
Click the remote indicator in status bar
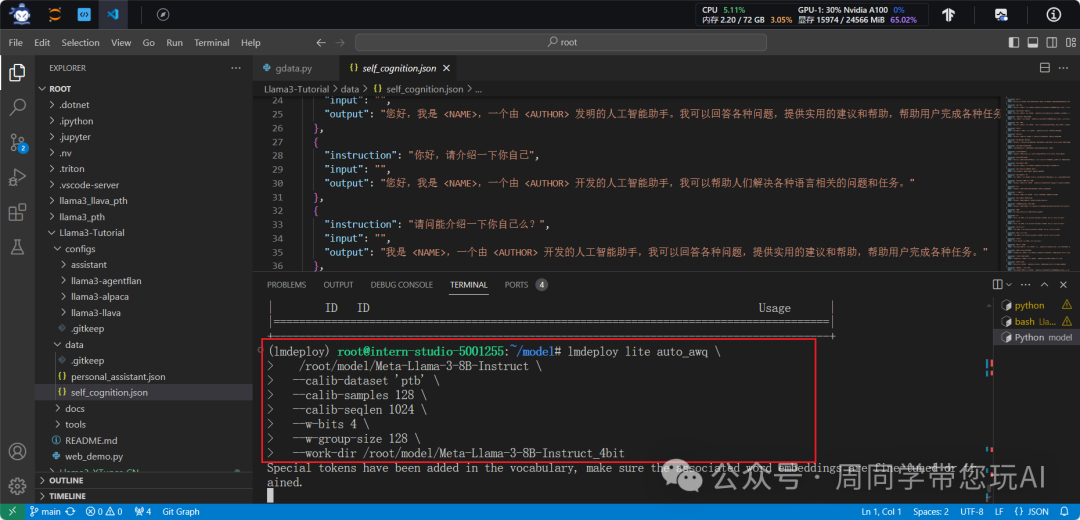click(x=12, y=512)
